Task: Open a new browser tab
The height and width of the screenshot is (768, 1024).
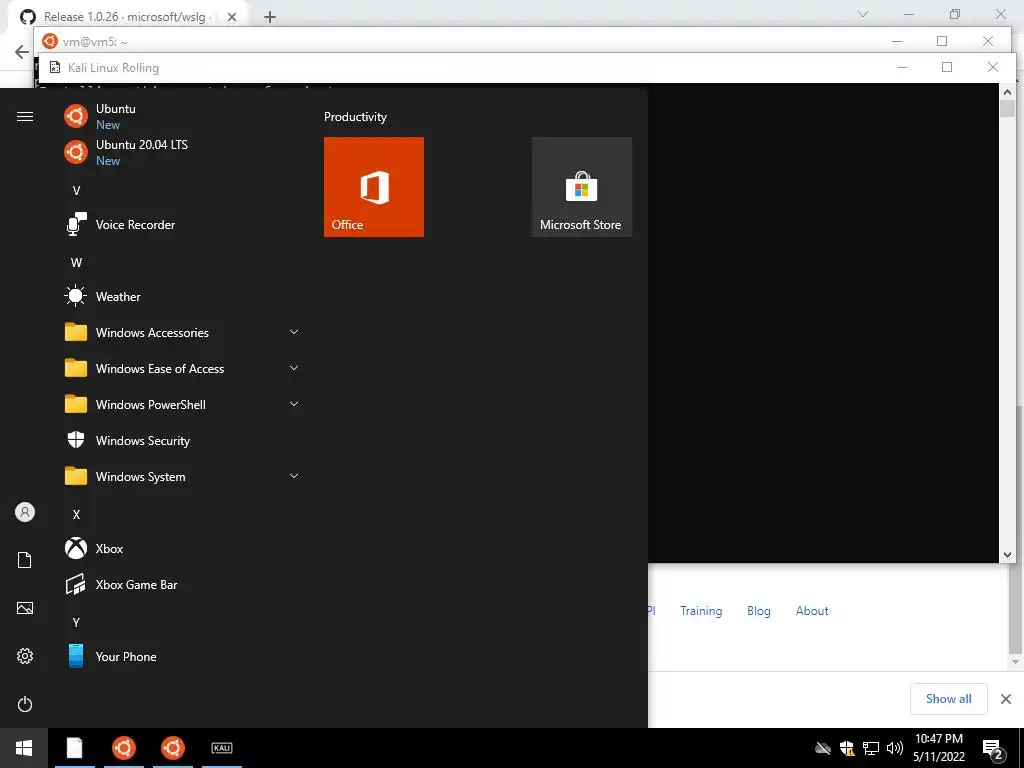Action: click(x=270, y=18)
